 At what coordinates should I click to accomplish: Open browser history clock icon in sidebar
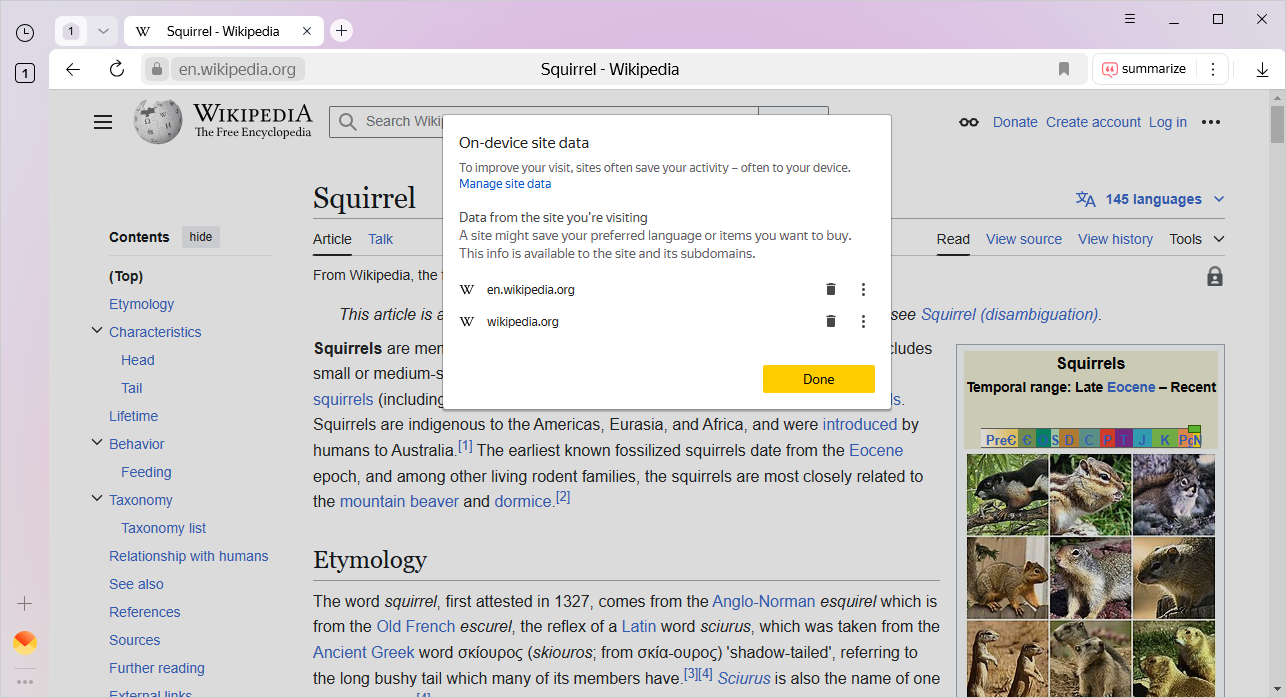tap(25, 32)
